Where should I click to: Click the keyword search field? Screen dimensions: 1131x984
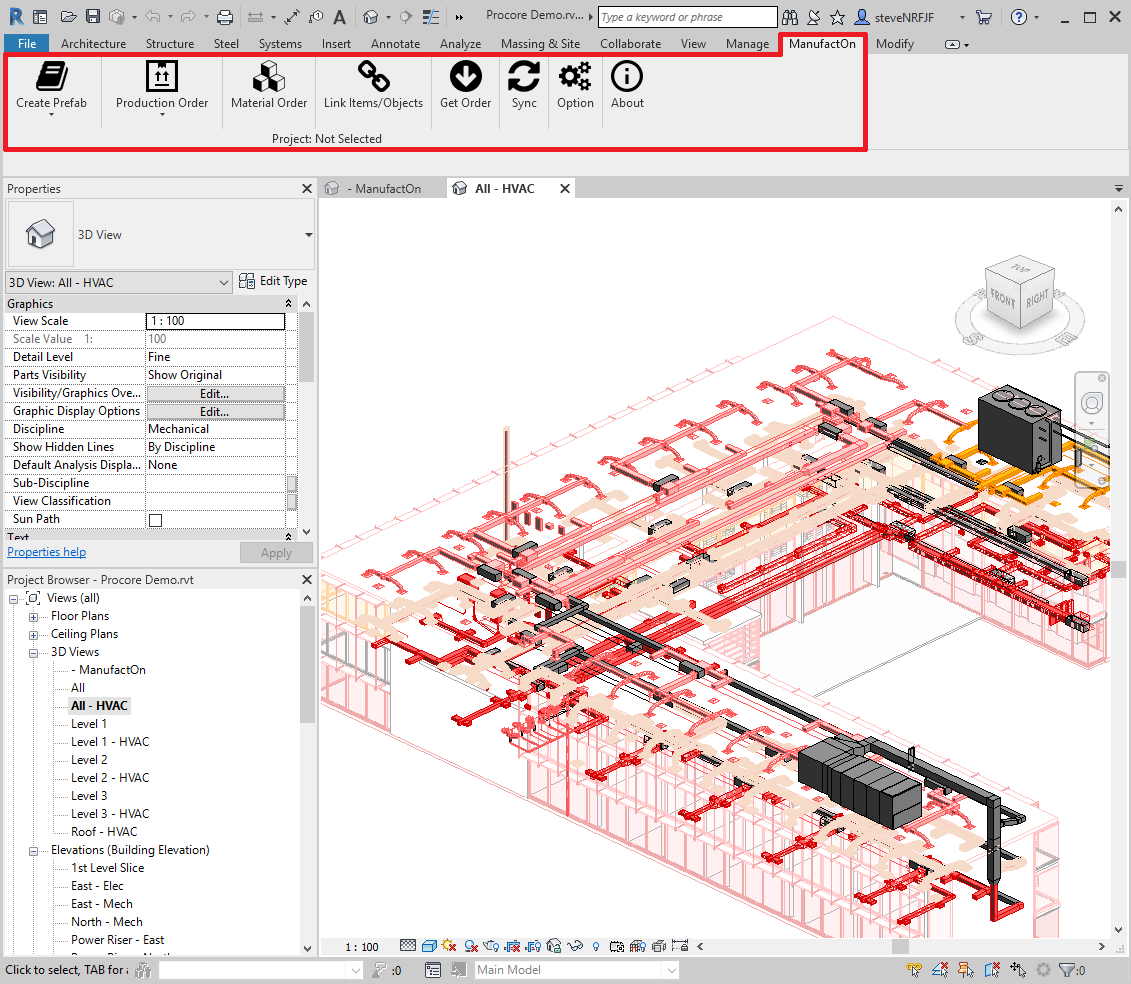pos(687,16)
